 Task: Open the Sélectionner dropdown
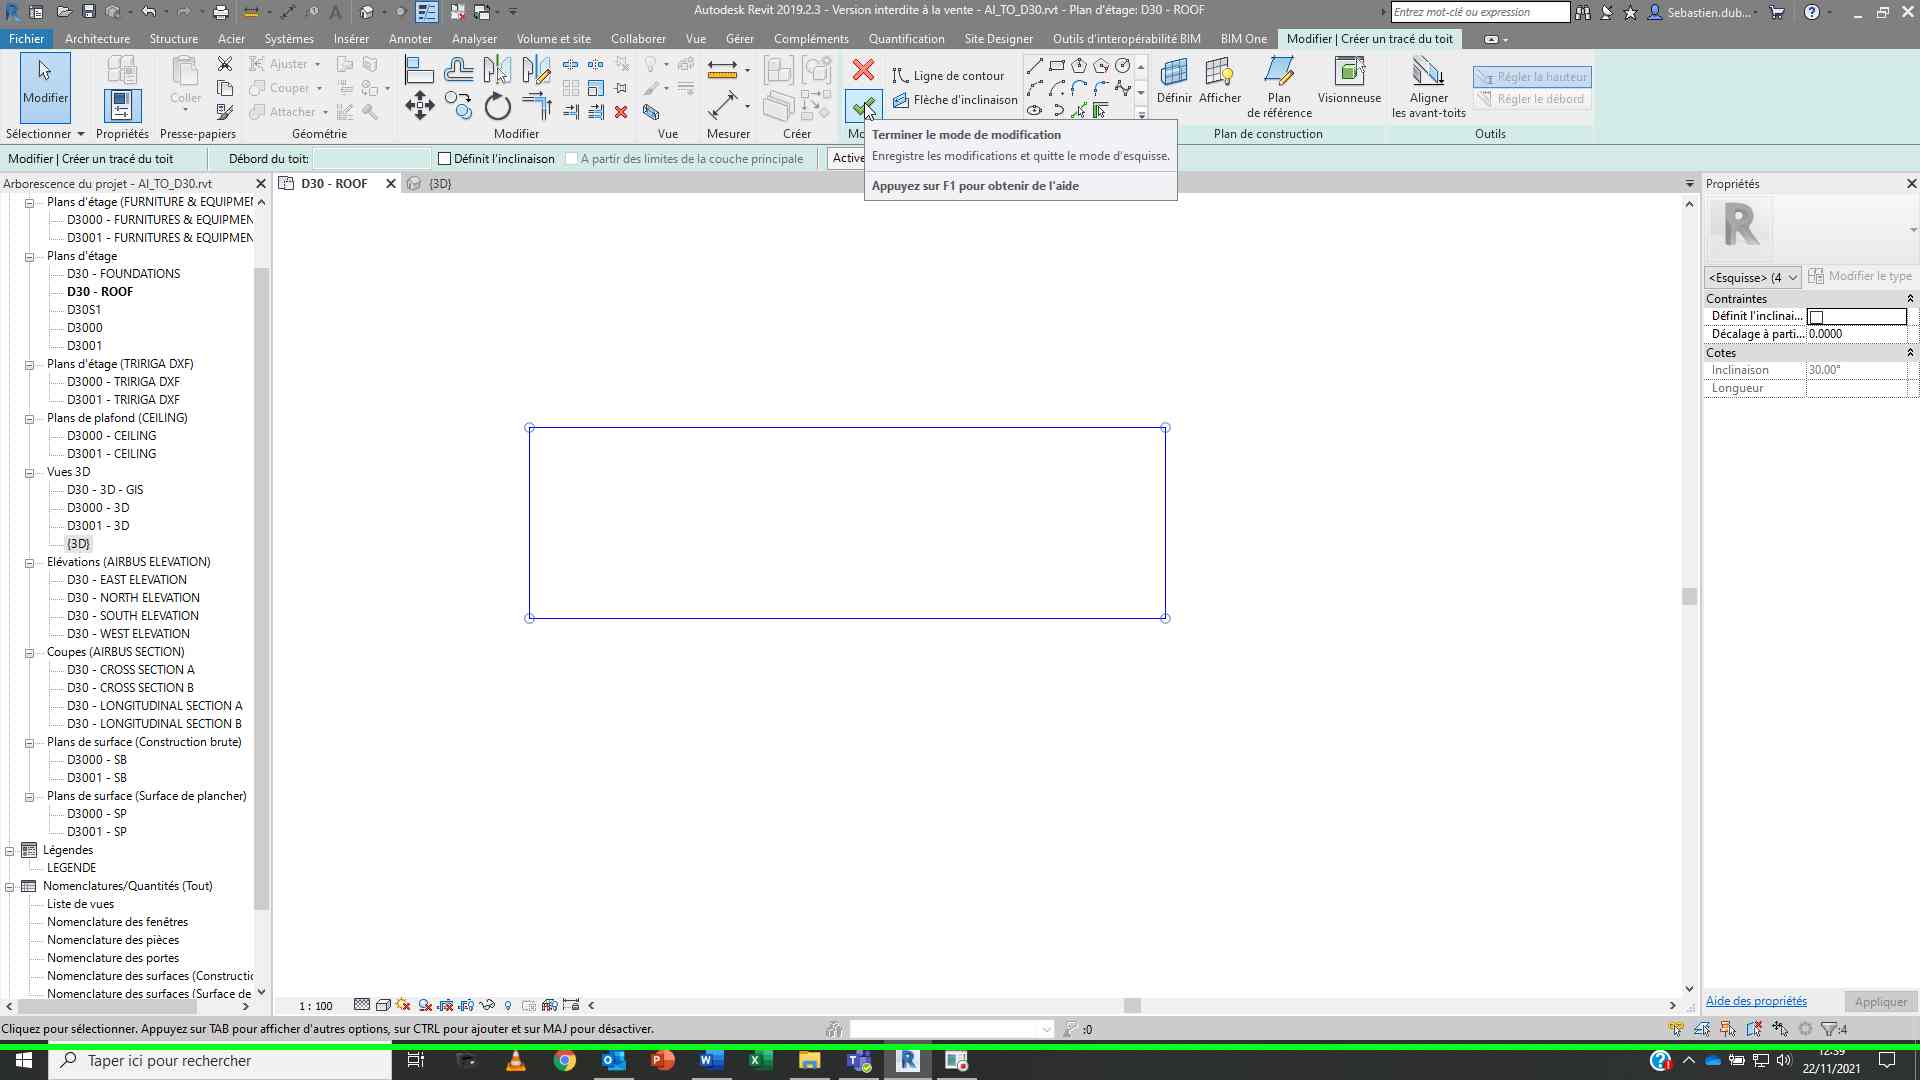45,133
